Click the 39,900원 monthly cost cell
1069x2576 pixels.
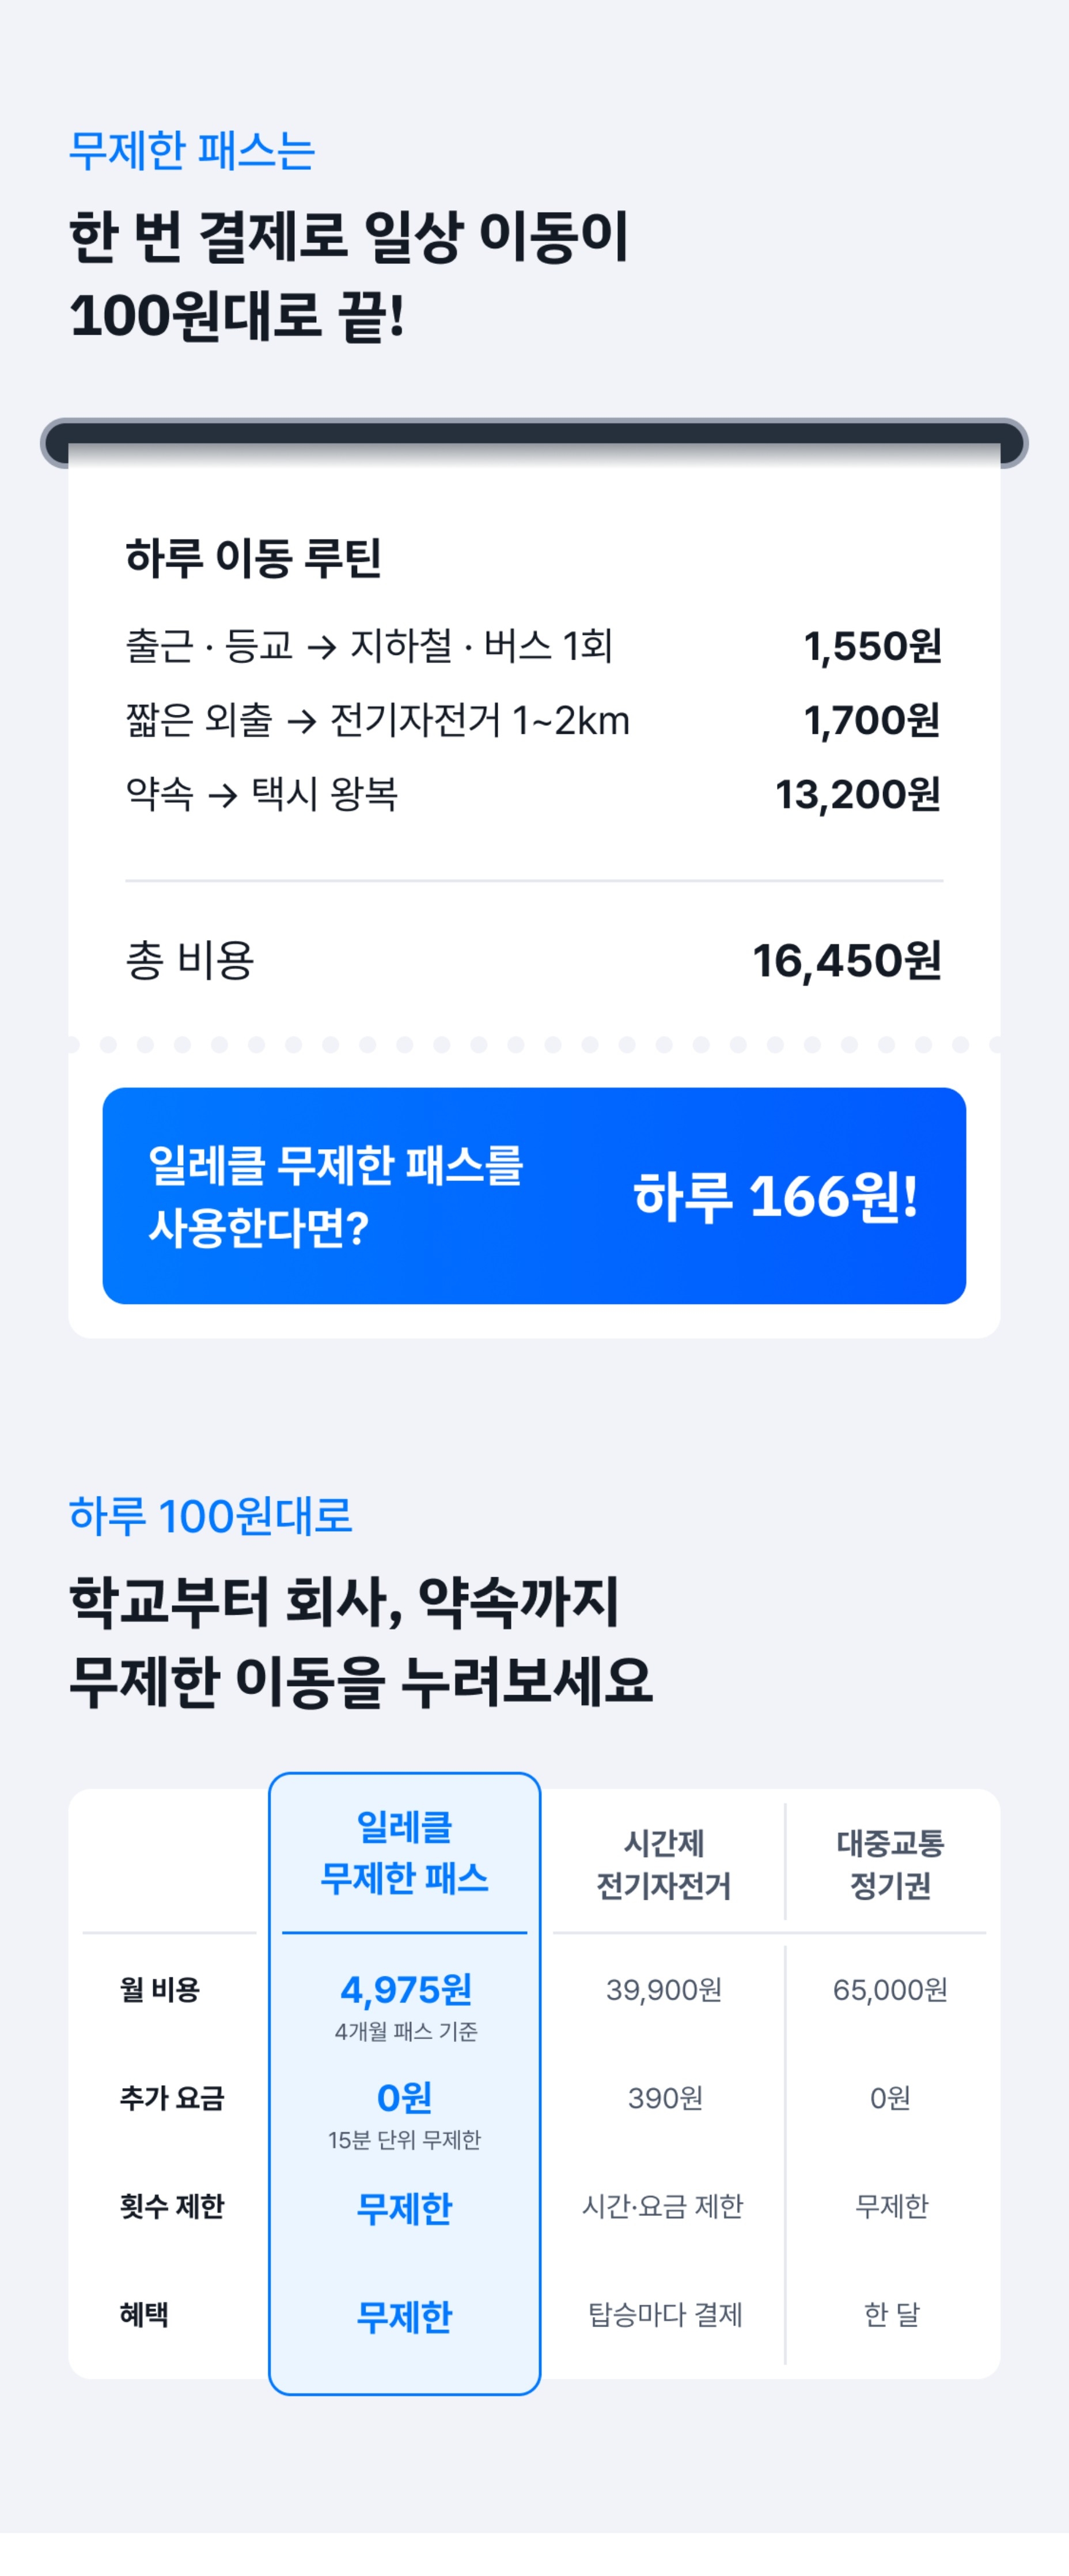point(664,1990)
